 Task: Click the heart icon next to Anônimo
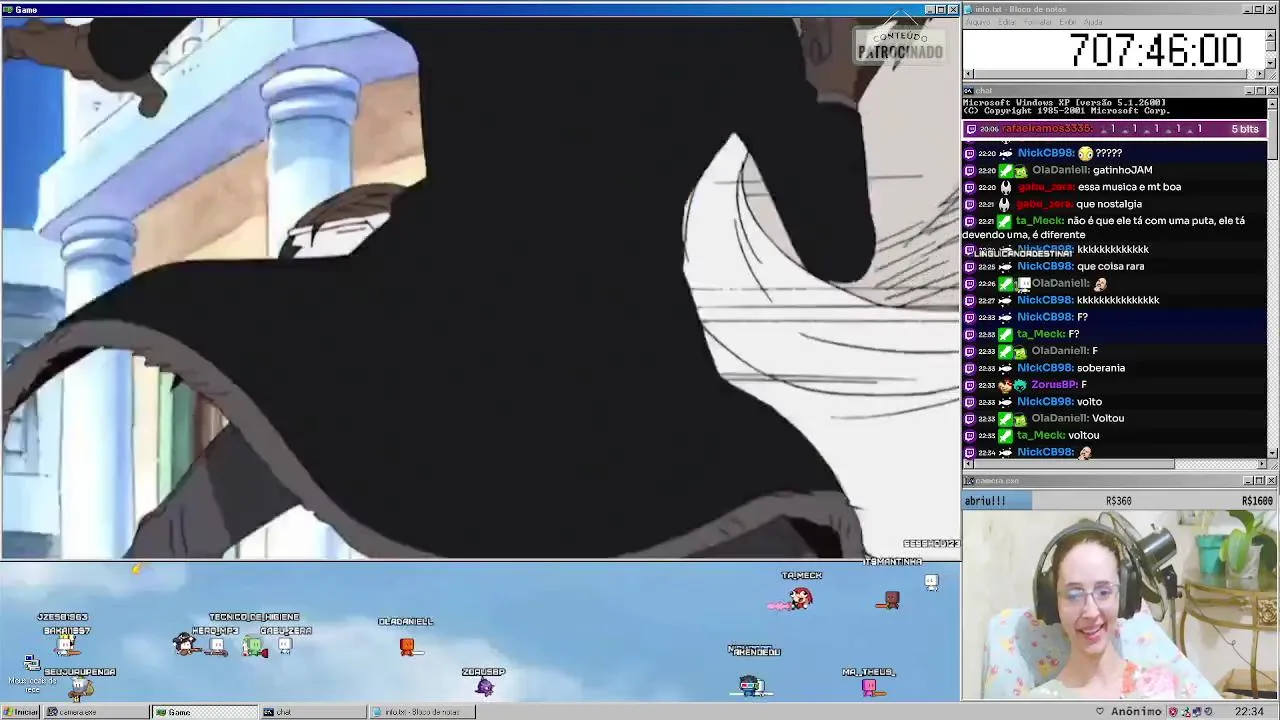tap(1100, 712)
